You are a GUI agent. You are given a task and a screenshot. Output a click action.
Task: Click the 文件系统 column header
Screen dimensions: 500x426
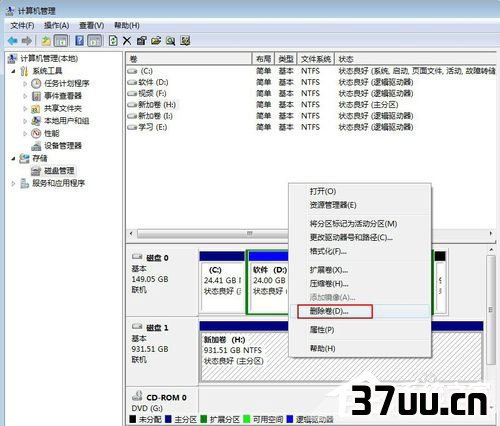coord(316,59)
